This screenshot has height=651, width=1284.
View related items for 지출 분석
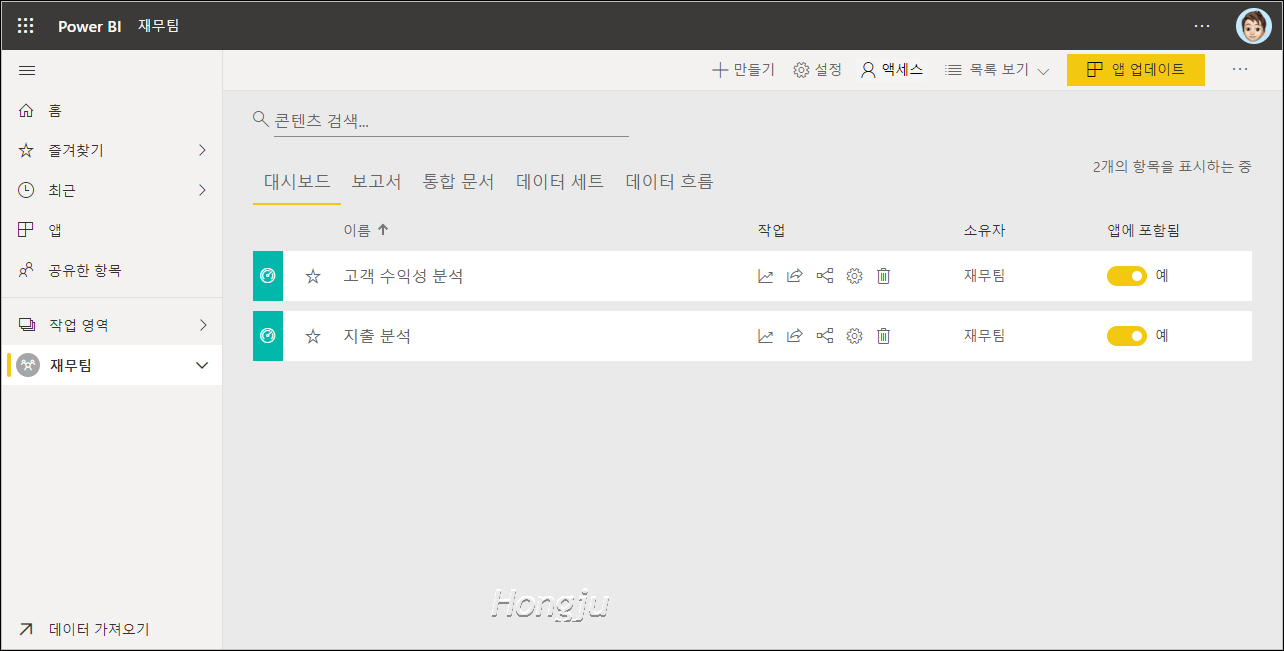(825, 336)
